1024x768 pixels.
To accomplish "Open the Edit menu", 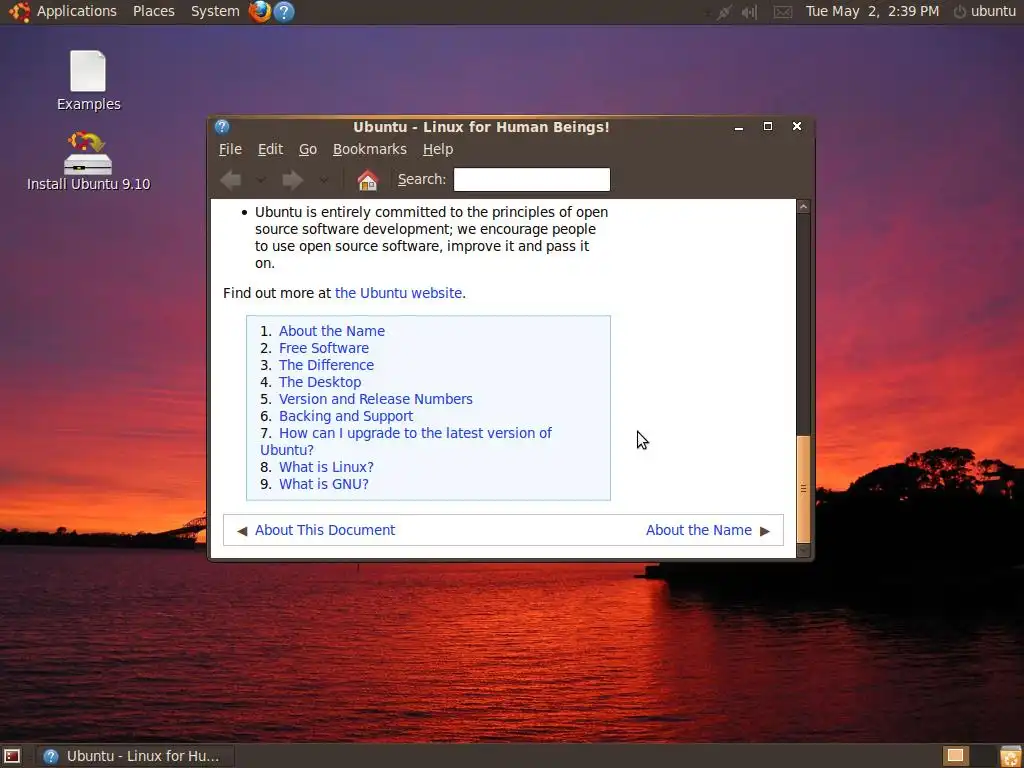I will coord(270,149).
